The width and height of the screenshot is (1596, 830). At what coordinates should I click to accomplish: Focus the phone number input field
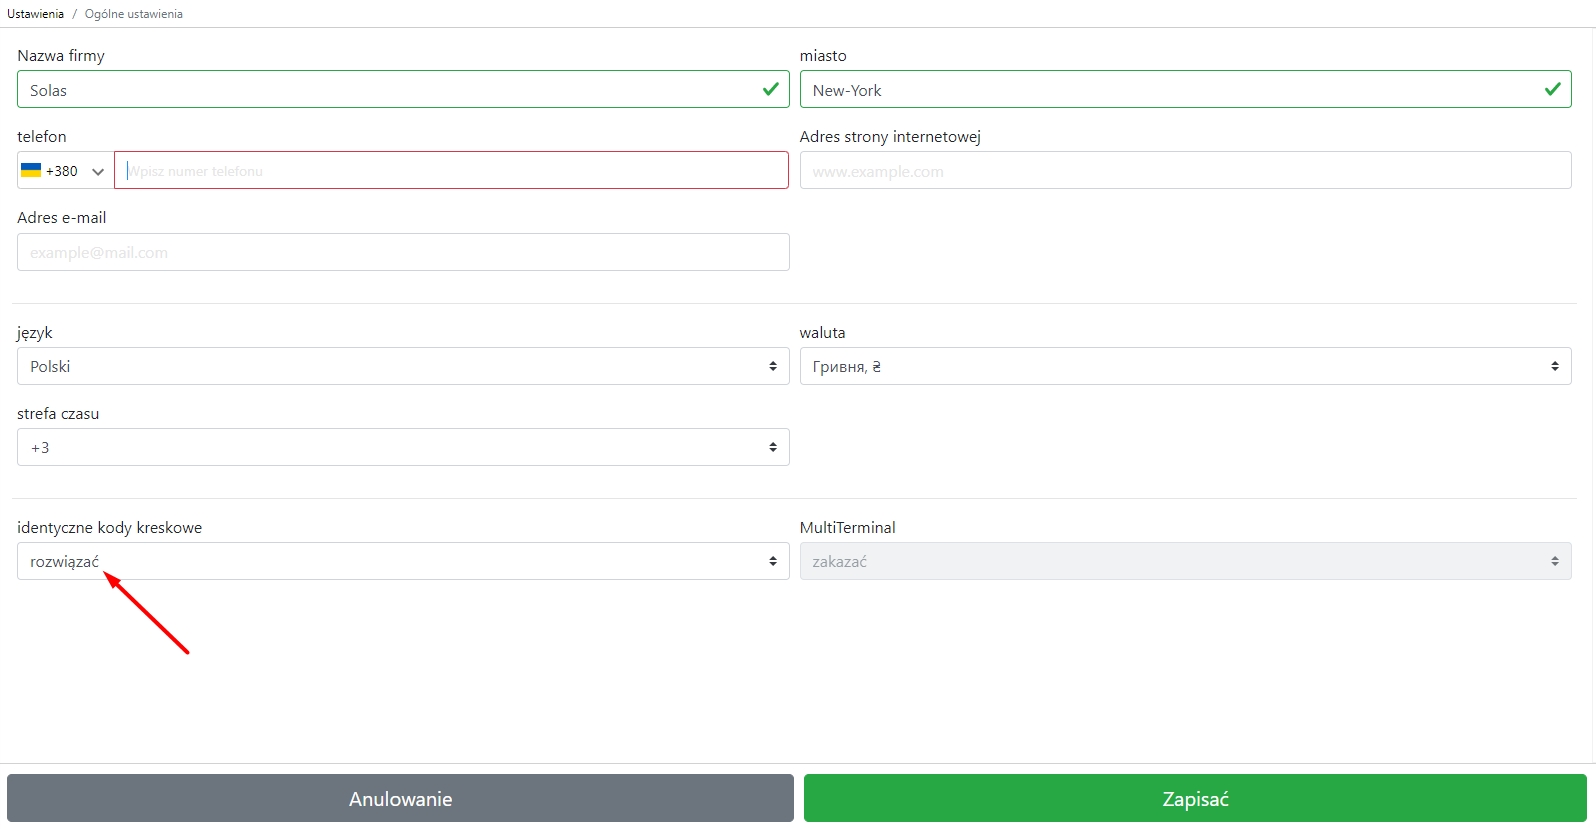coord(450,171)
